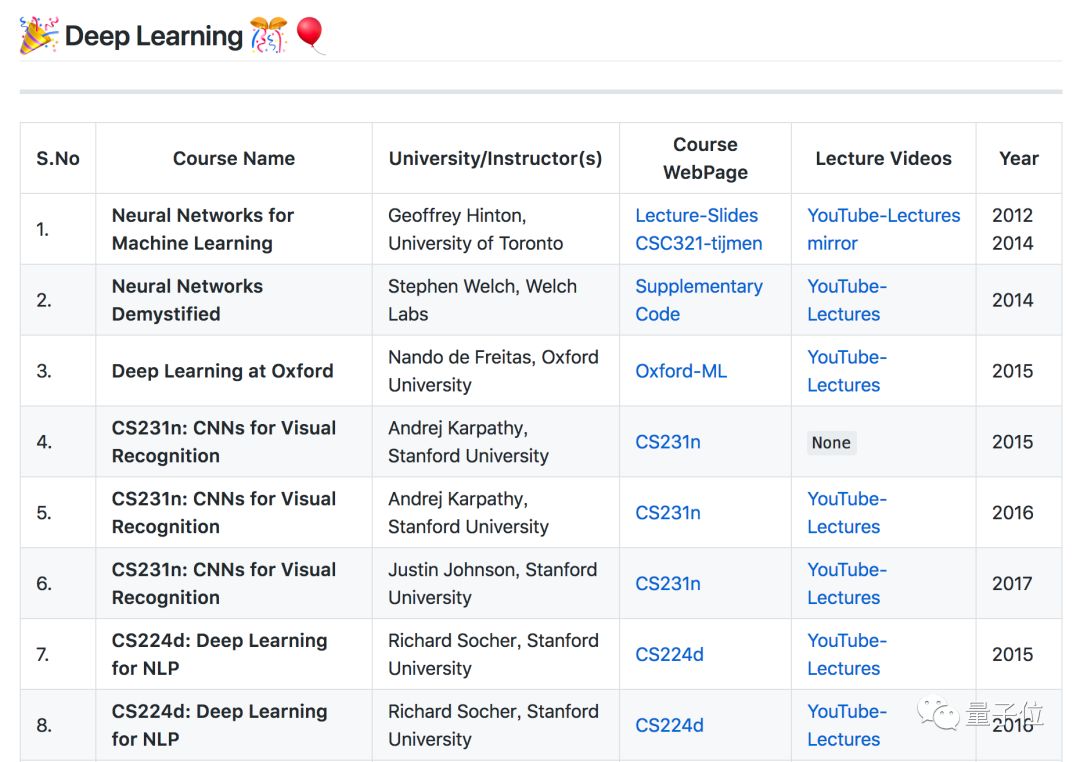Open the CS224d link for the 2015 course
This screenshot has width=1080, height=762.
click(x=669, y=655)
